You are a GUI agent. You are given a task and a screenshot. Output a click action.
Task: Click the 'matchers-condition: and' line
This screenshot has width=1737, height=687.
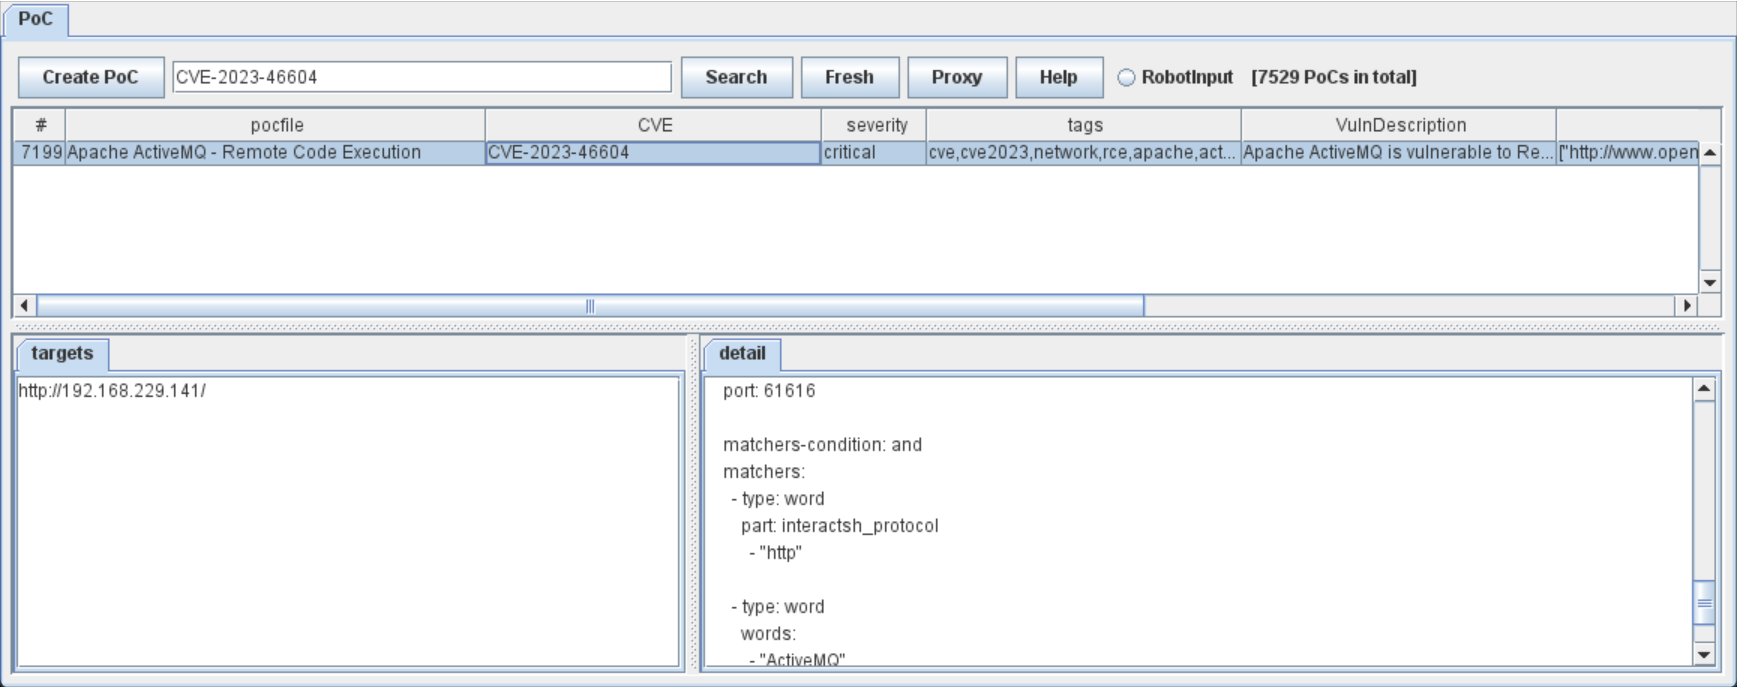(x=822, y=445)
